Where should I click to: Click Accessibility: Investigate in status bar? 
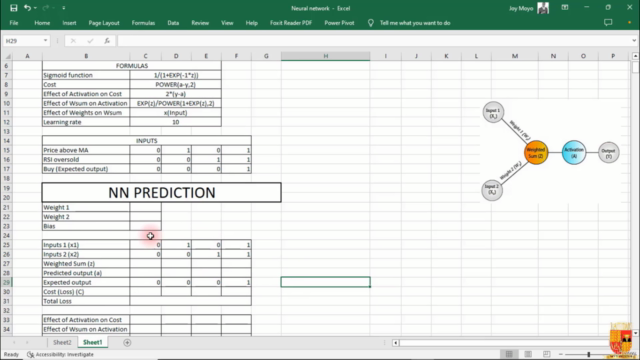point(60,354)
